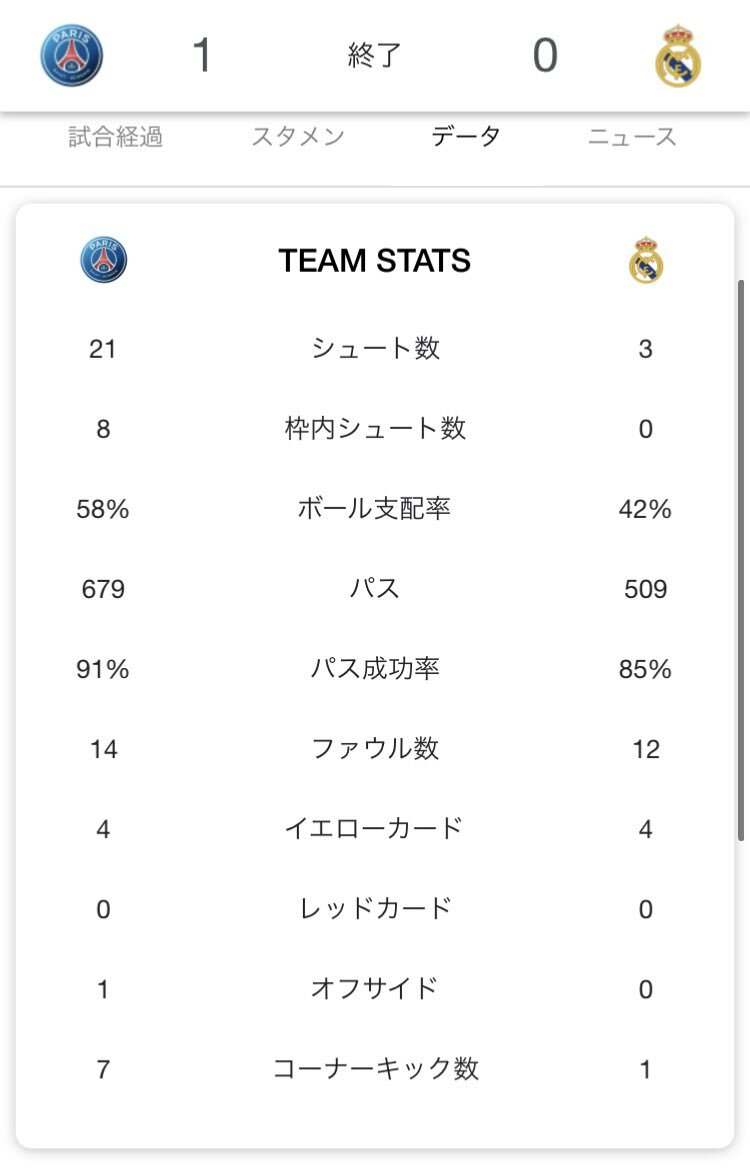Viewport: 750px width, 1169px height.
Task: Click the TEAM STATS heading
Action: pos(374,261)
